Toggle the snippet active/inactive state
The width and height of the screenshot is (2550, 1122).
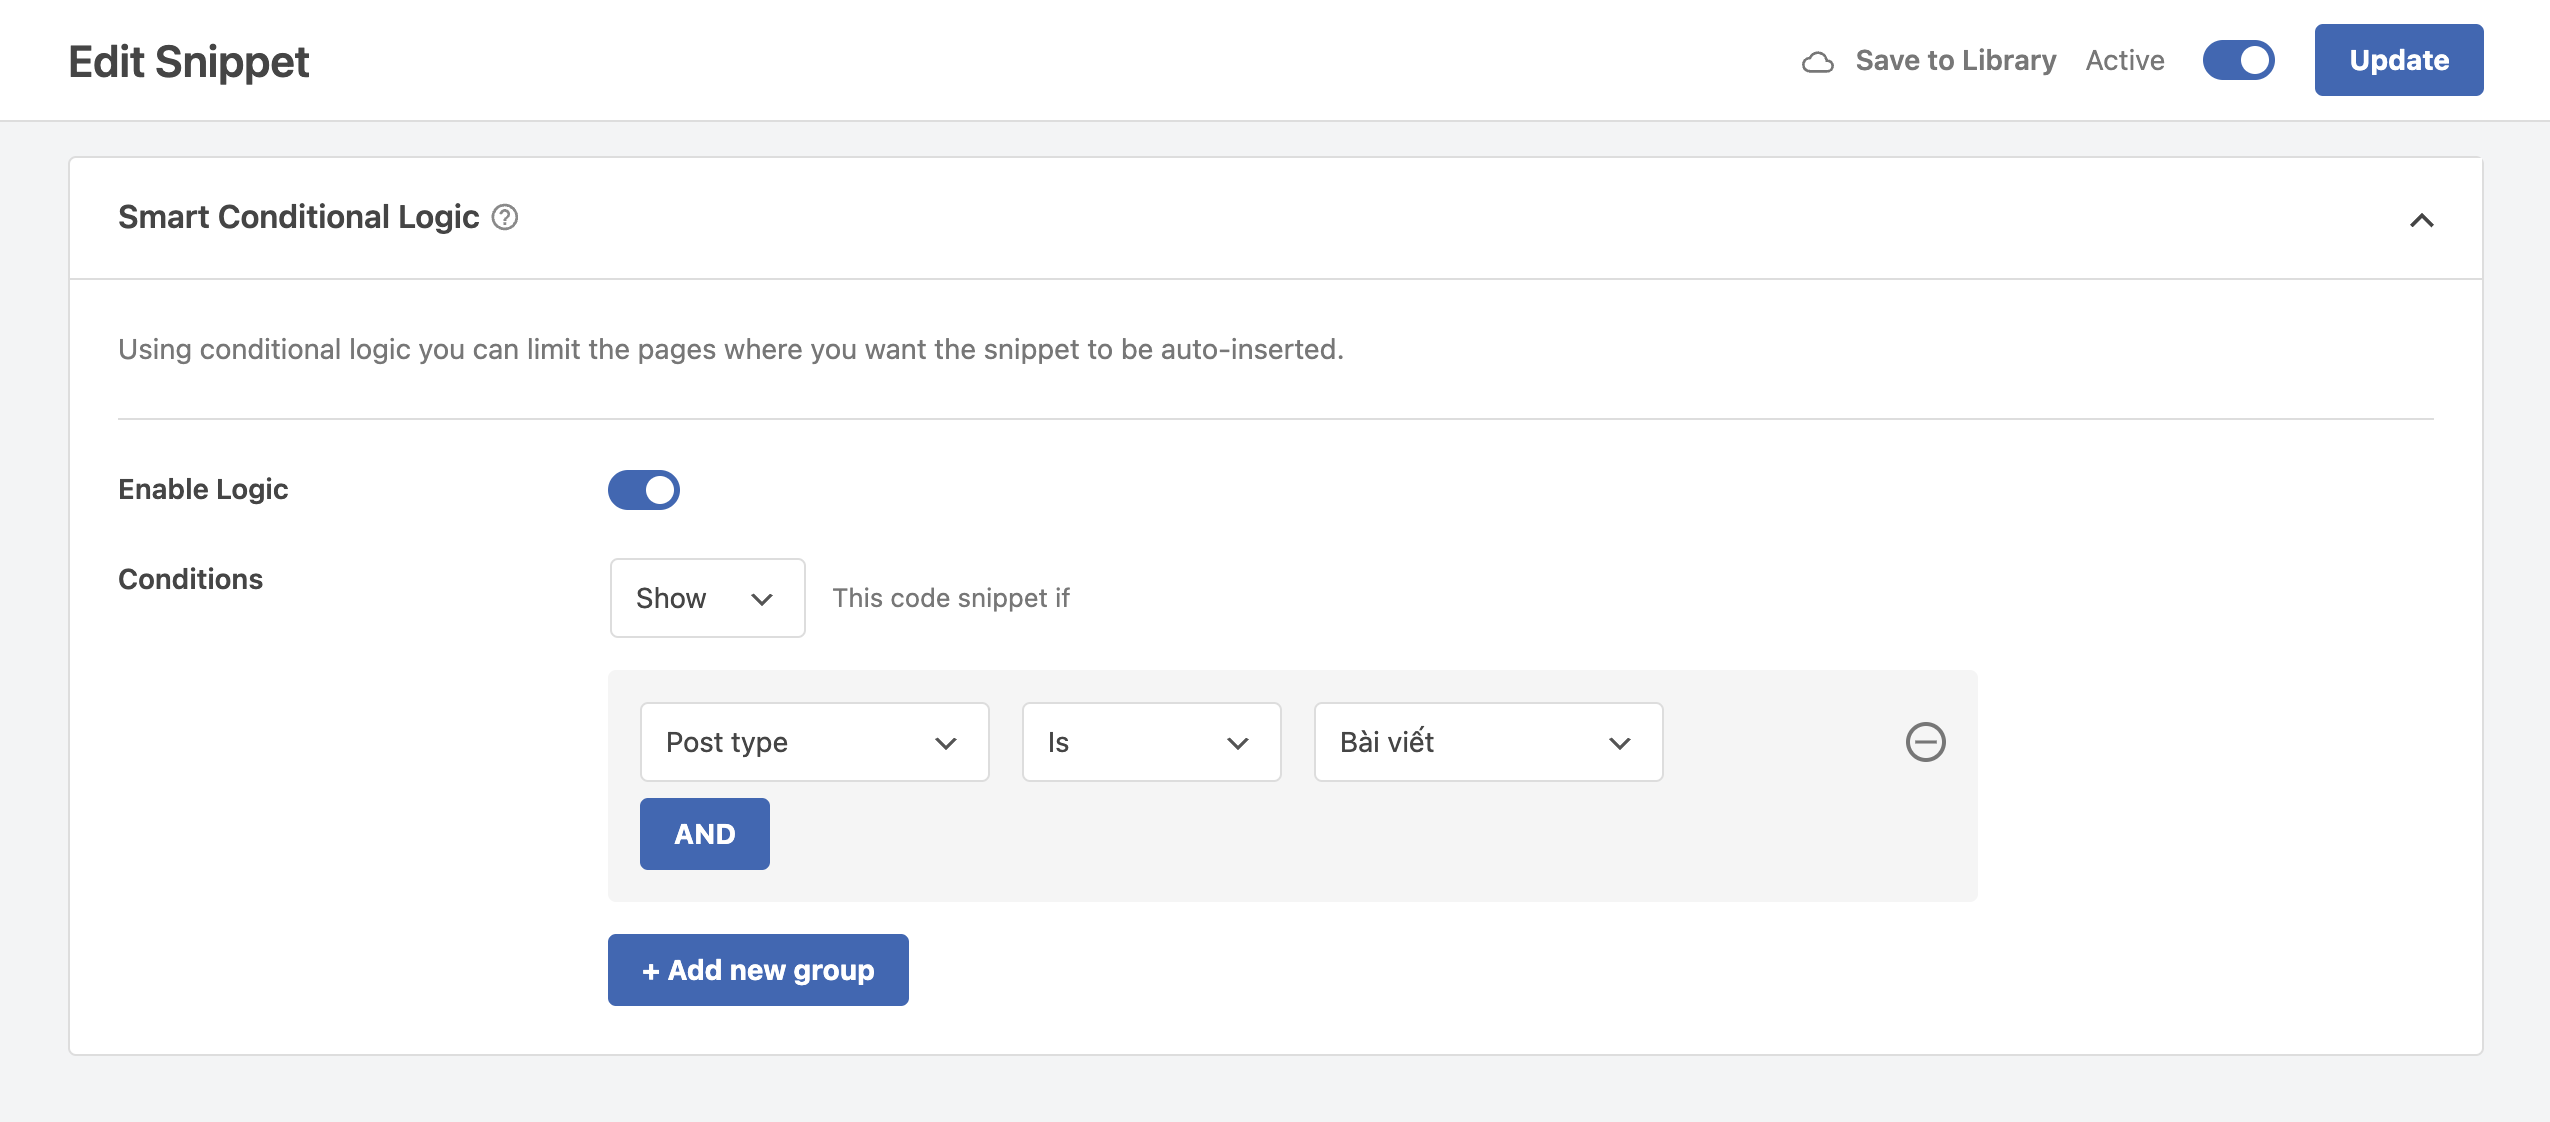2241,60
